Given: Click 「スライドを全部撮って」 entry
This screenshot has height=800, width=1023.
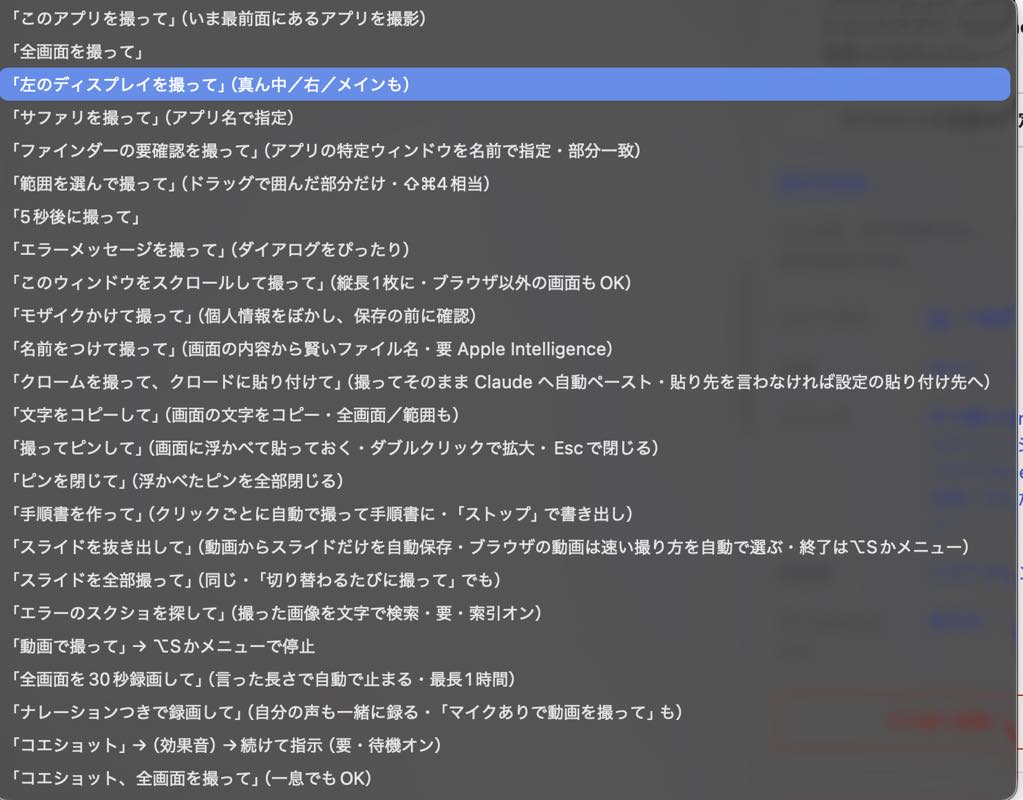Looking at the screenshot, I should click(505, 579).
